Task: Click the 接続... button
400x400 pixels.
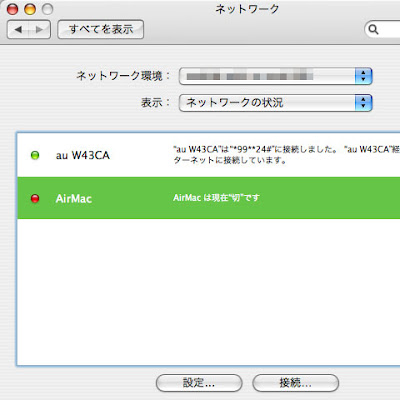Action: pyautogui.click(x=296, y=383)
